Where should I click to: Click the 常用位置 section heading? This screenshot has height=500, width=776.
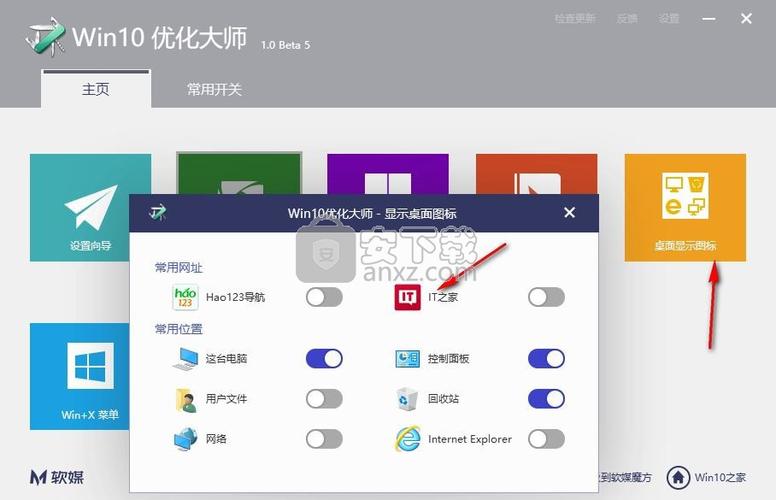pyautogui.click(x=179, y=329)
